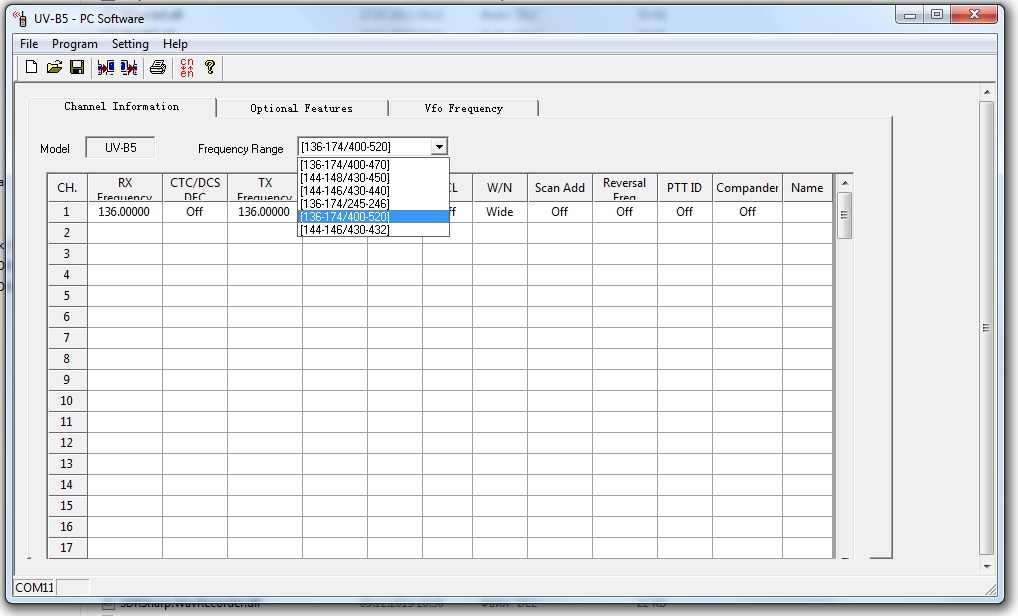Open a saved file using the folder icon
The width and height of the screenshot is (1018, 616).
tap(54, 68)
